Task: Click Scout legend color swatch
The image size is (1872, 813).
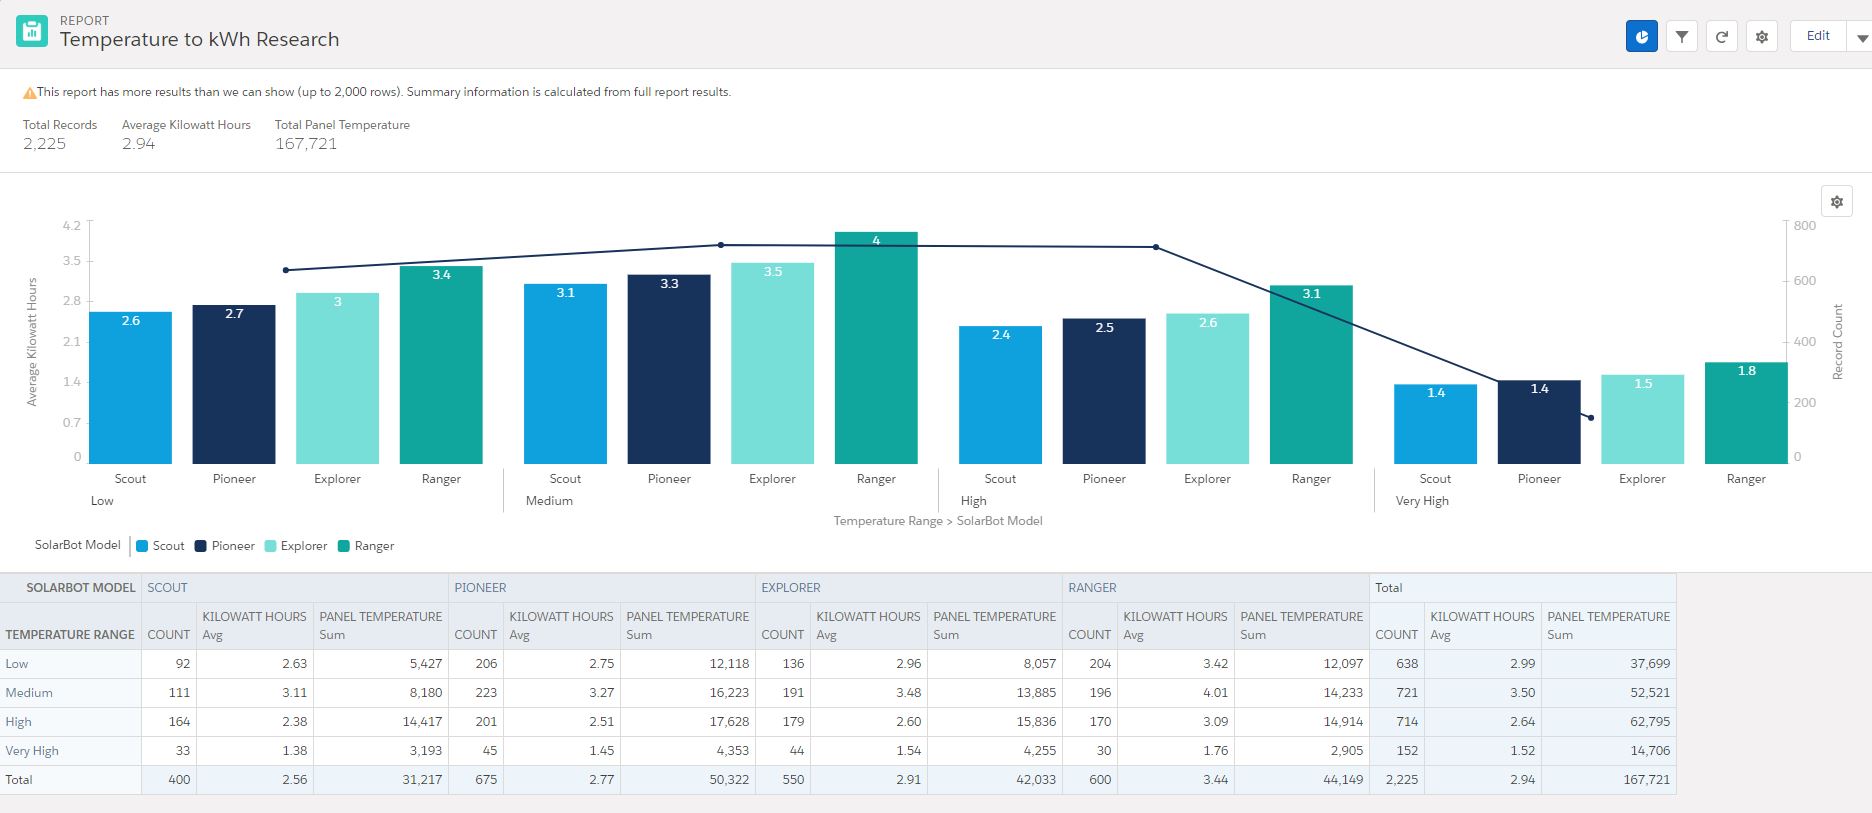Action: point(142,546)
